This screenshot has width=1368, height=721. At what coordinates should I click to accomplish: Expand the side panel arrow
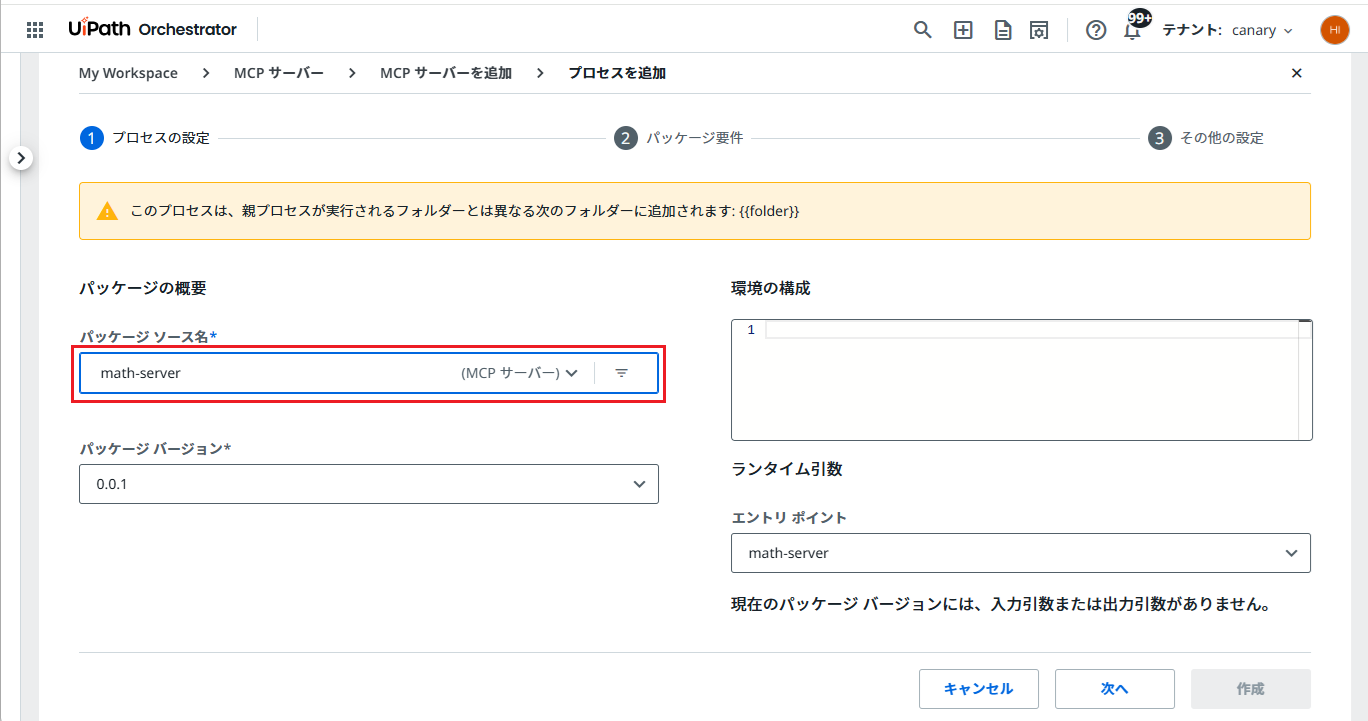pyautogui.click(x=22, y=158)
